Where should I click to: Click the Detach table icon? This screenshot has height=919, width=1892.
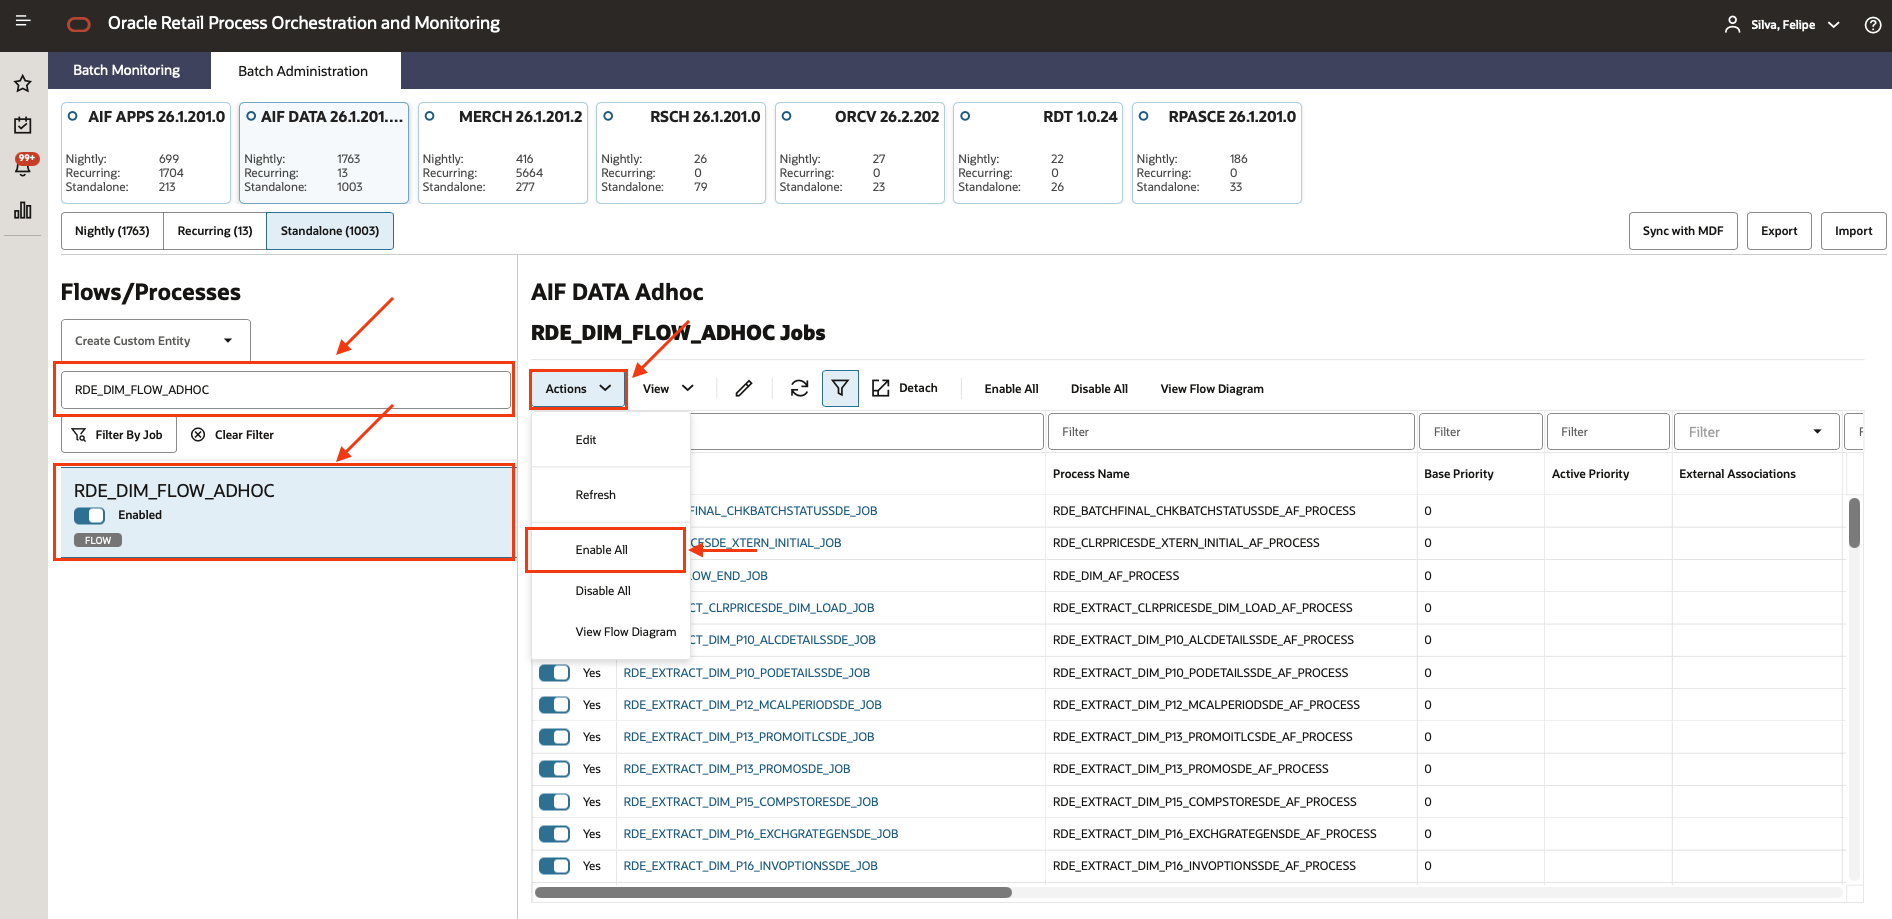[880, 388]
